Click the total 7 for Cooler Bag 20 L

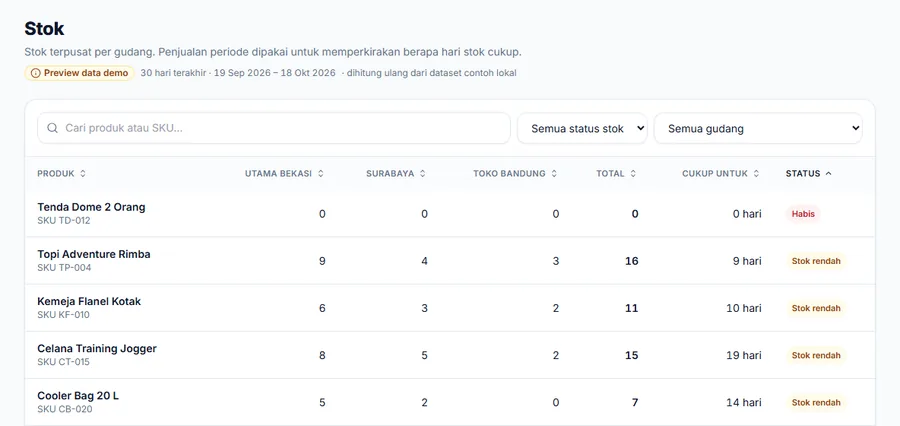coord(635,402)
